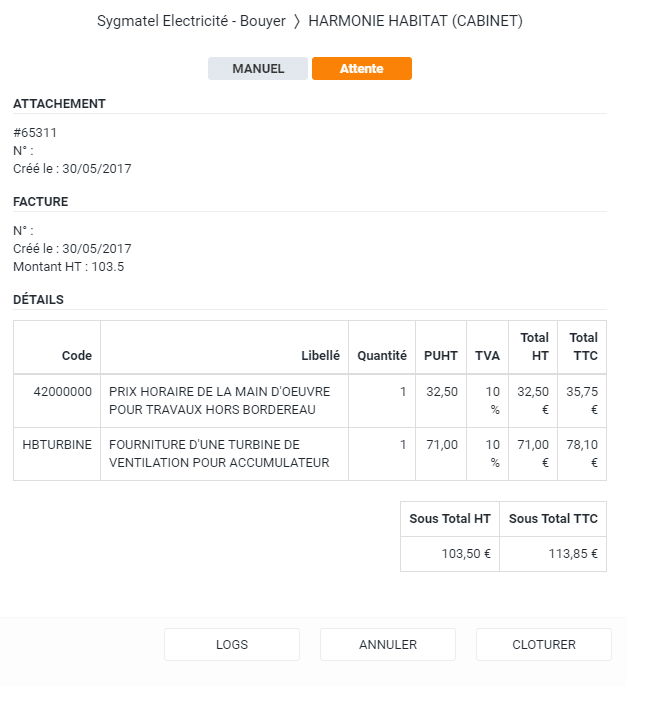This screenshot has width=645, height=713.
Task: Click the Code column header
Action: pyautogui.click(x=77, y=356)
